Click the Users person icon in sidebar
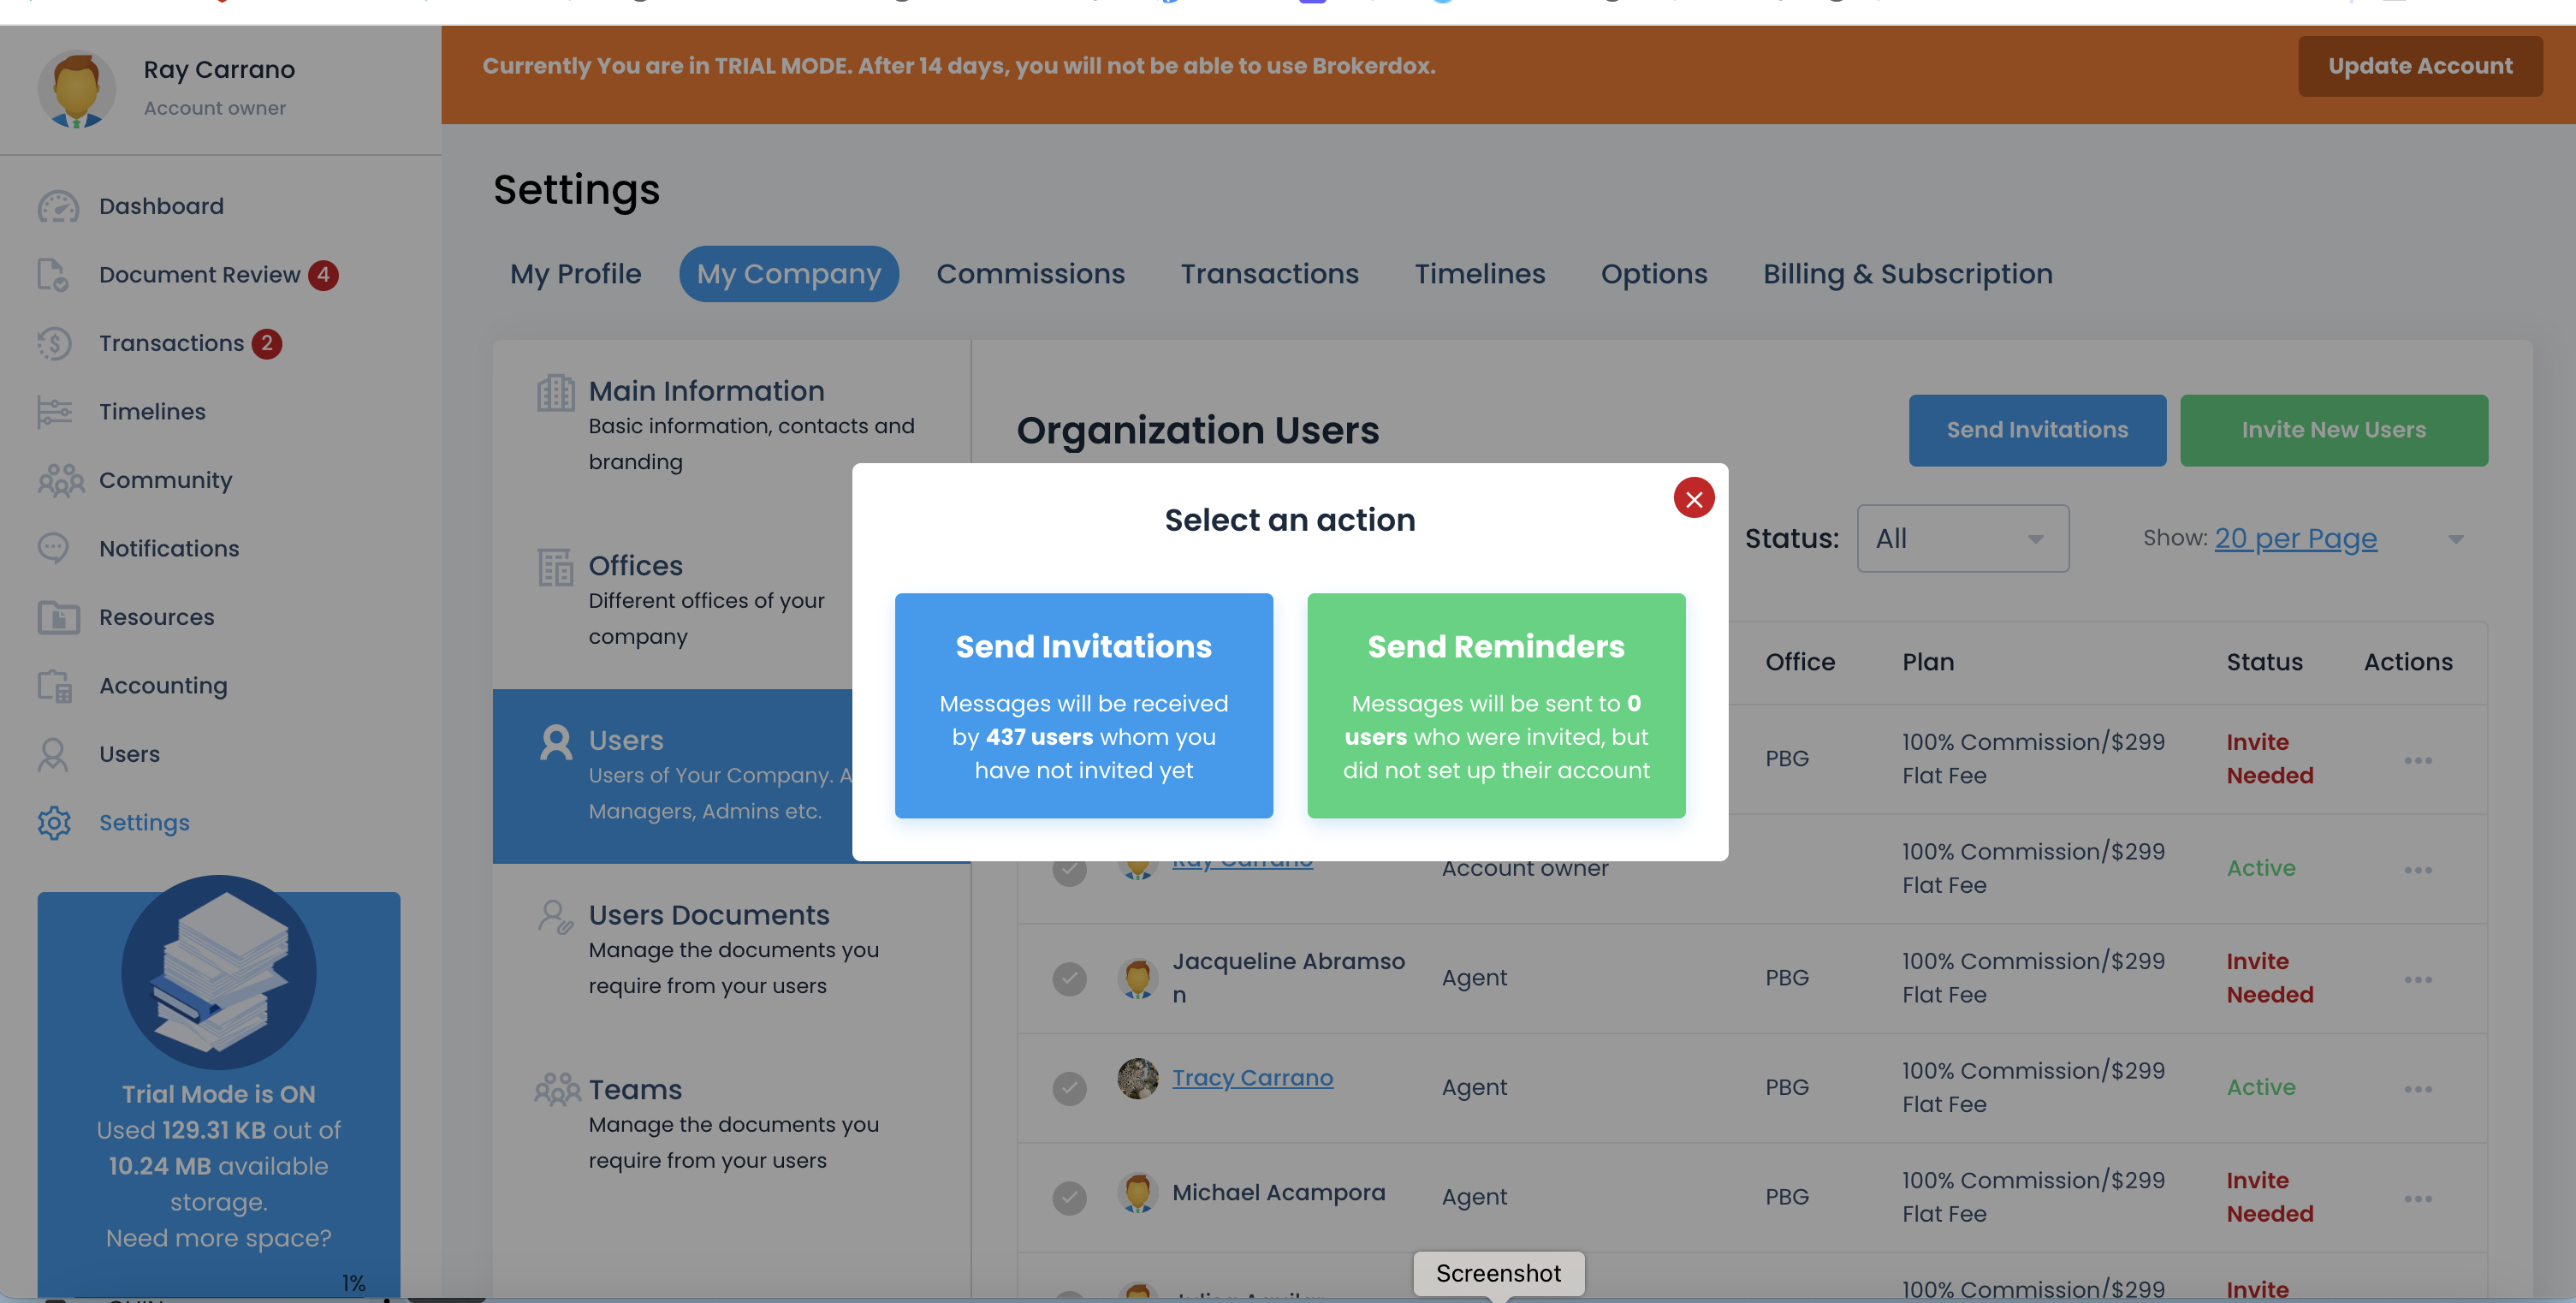 53,754
